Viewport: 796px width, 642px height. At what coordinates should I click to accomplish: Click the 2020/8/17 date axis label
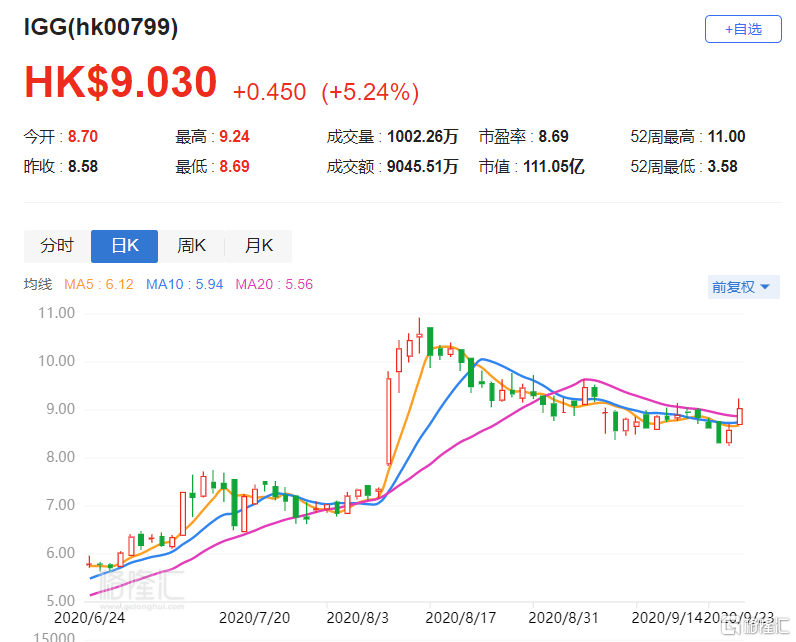[460, 618]
